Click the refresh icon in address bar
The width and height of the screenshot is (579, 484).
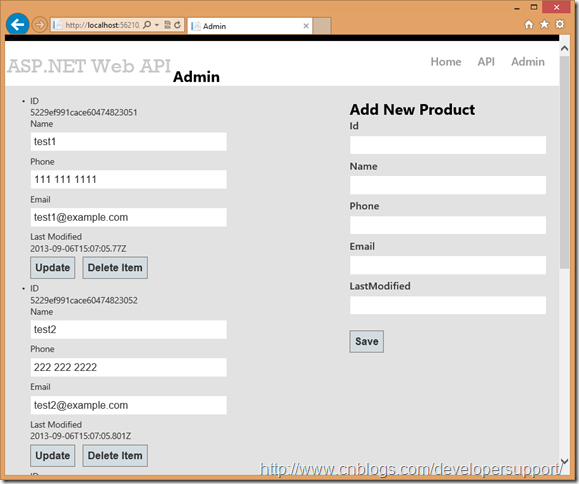click(178, 25)
